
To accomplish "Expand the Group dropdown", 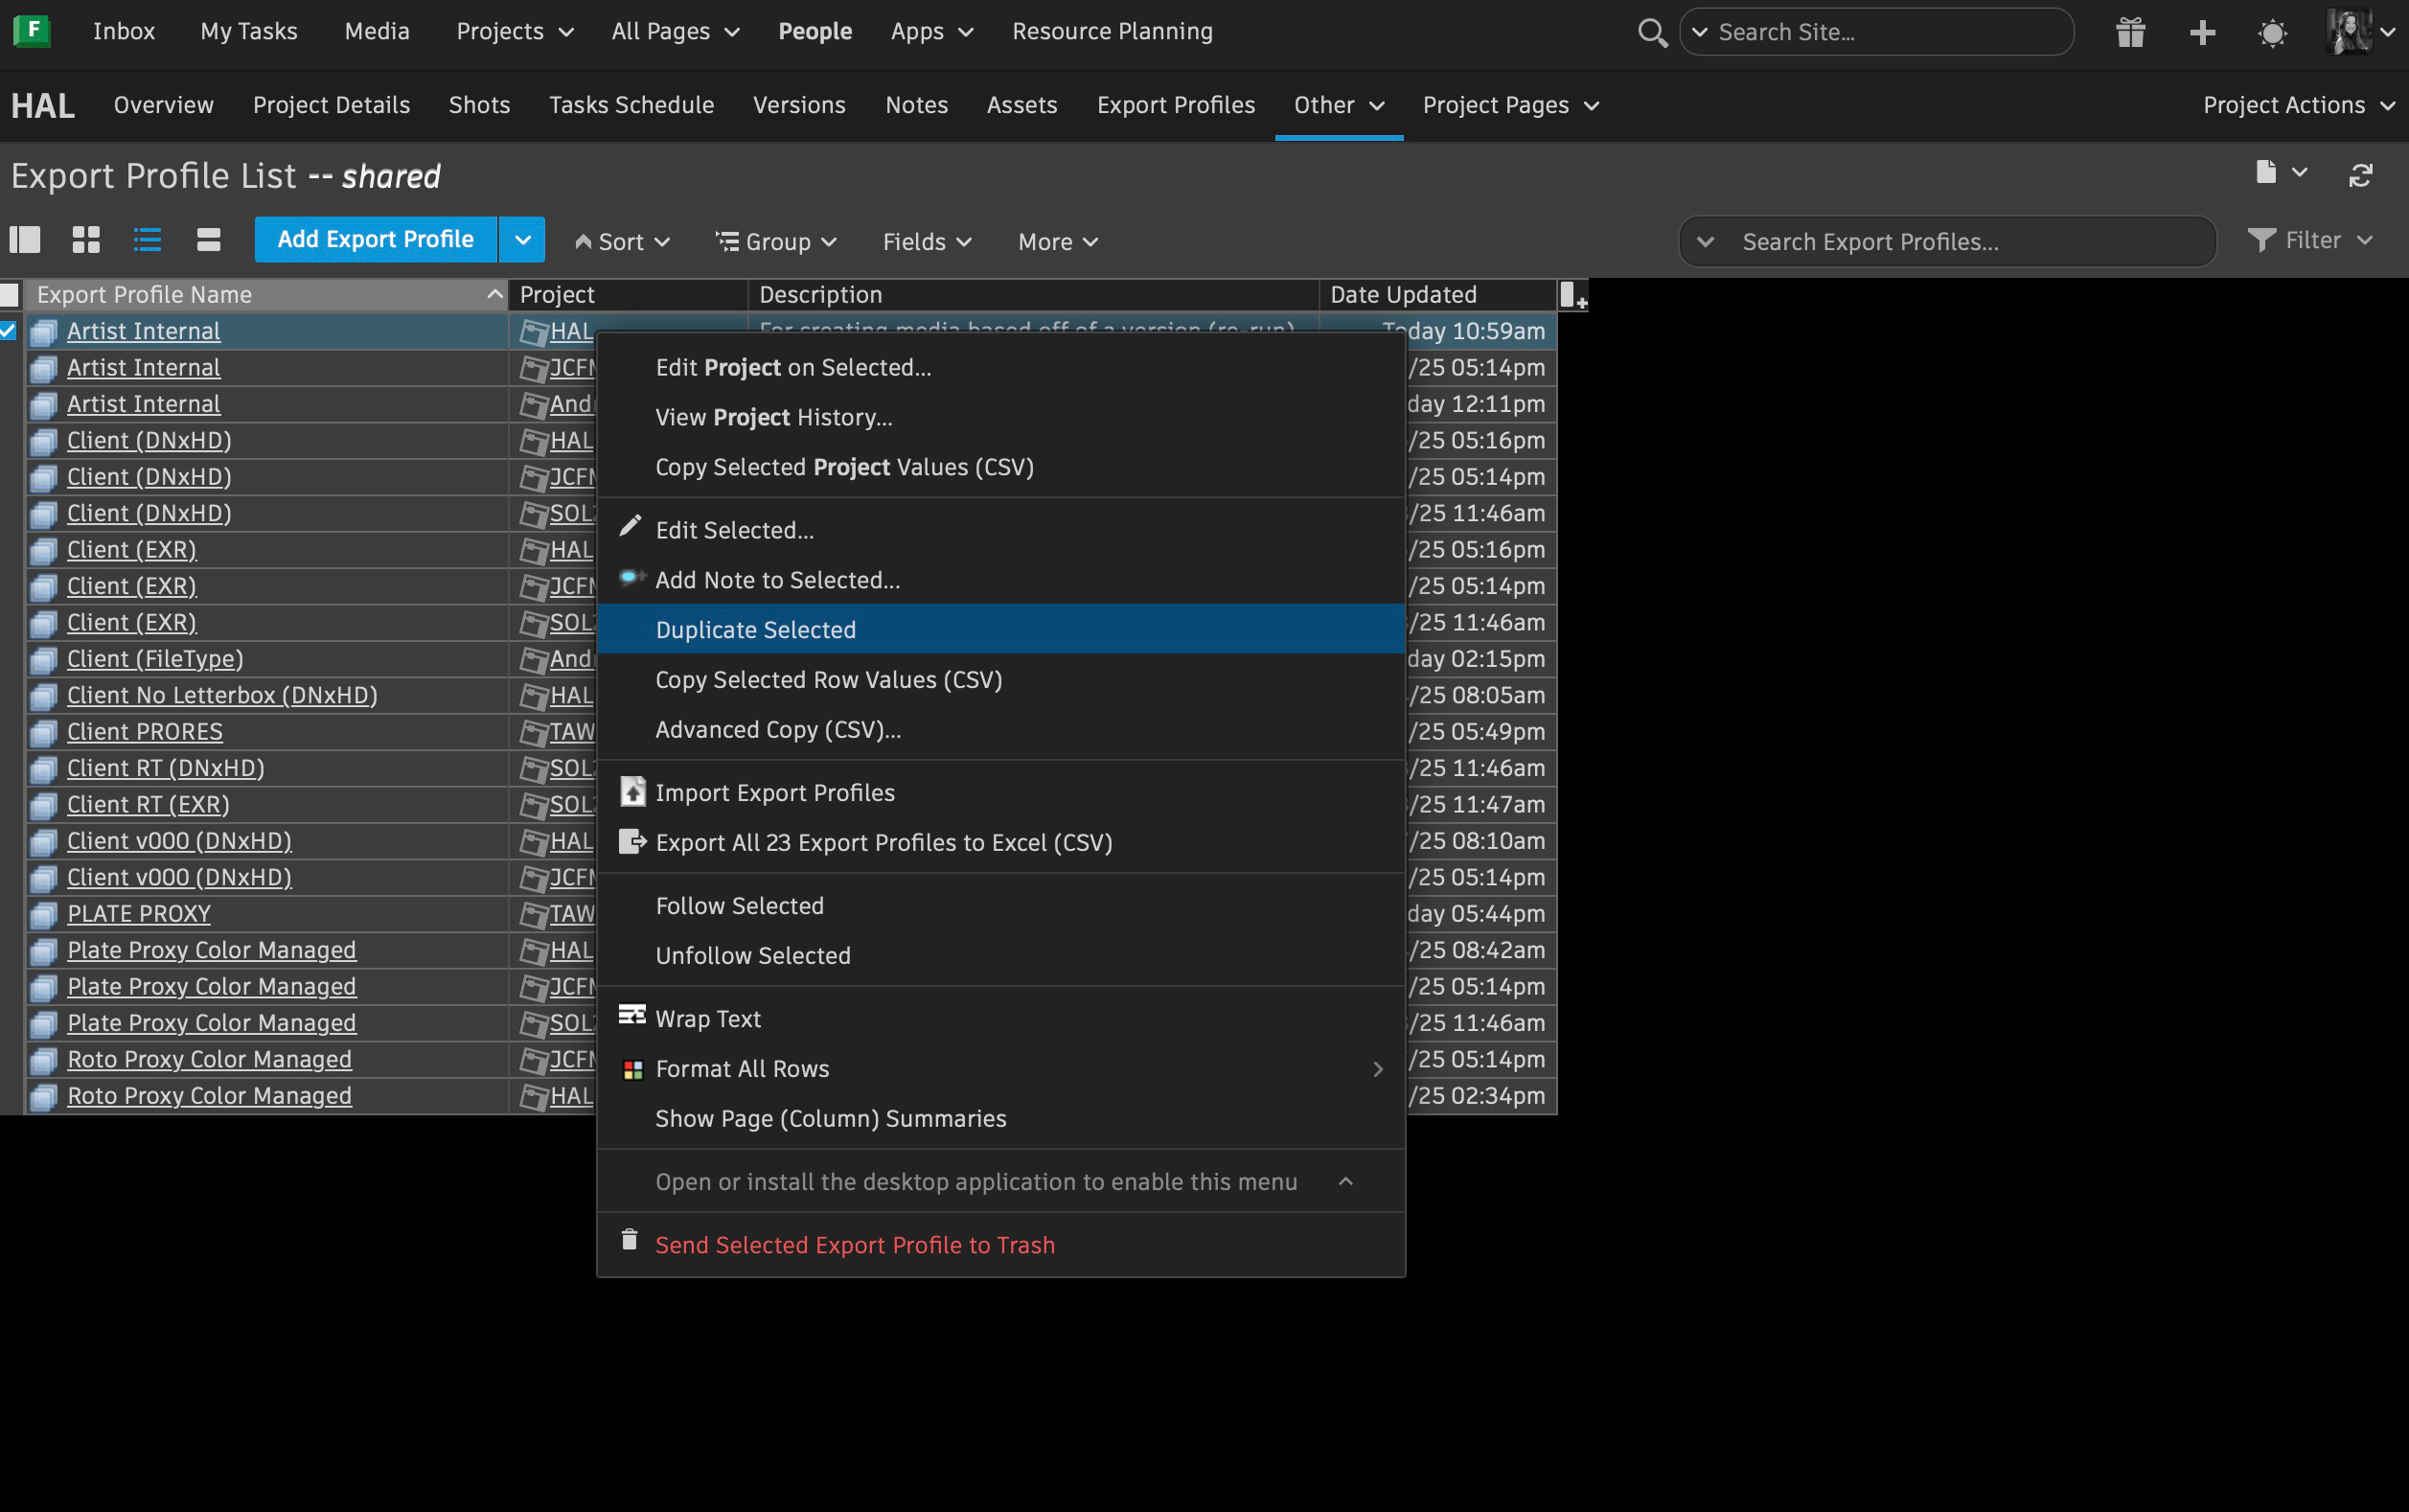I will [777, 242].
